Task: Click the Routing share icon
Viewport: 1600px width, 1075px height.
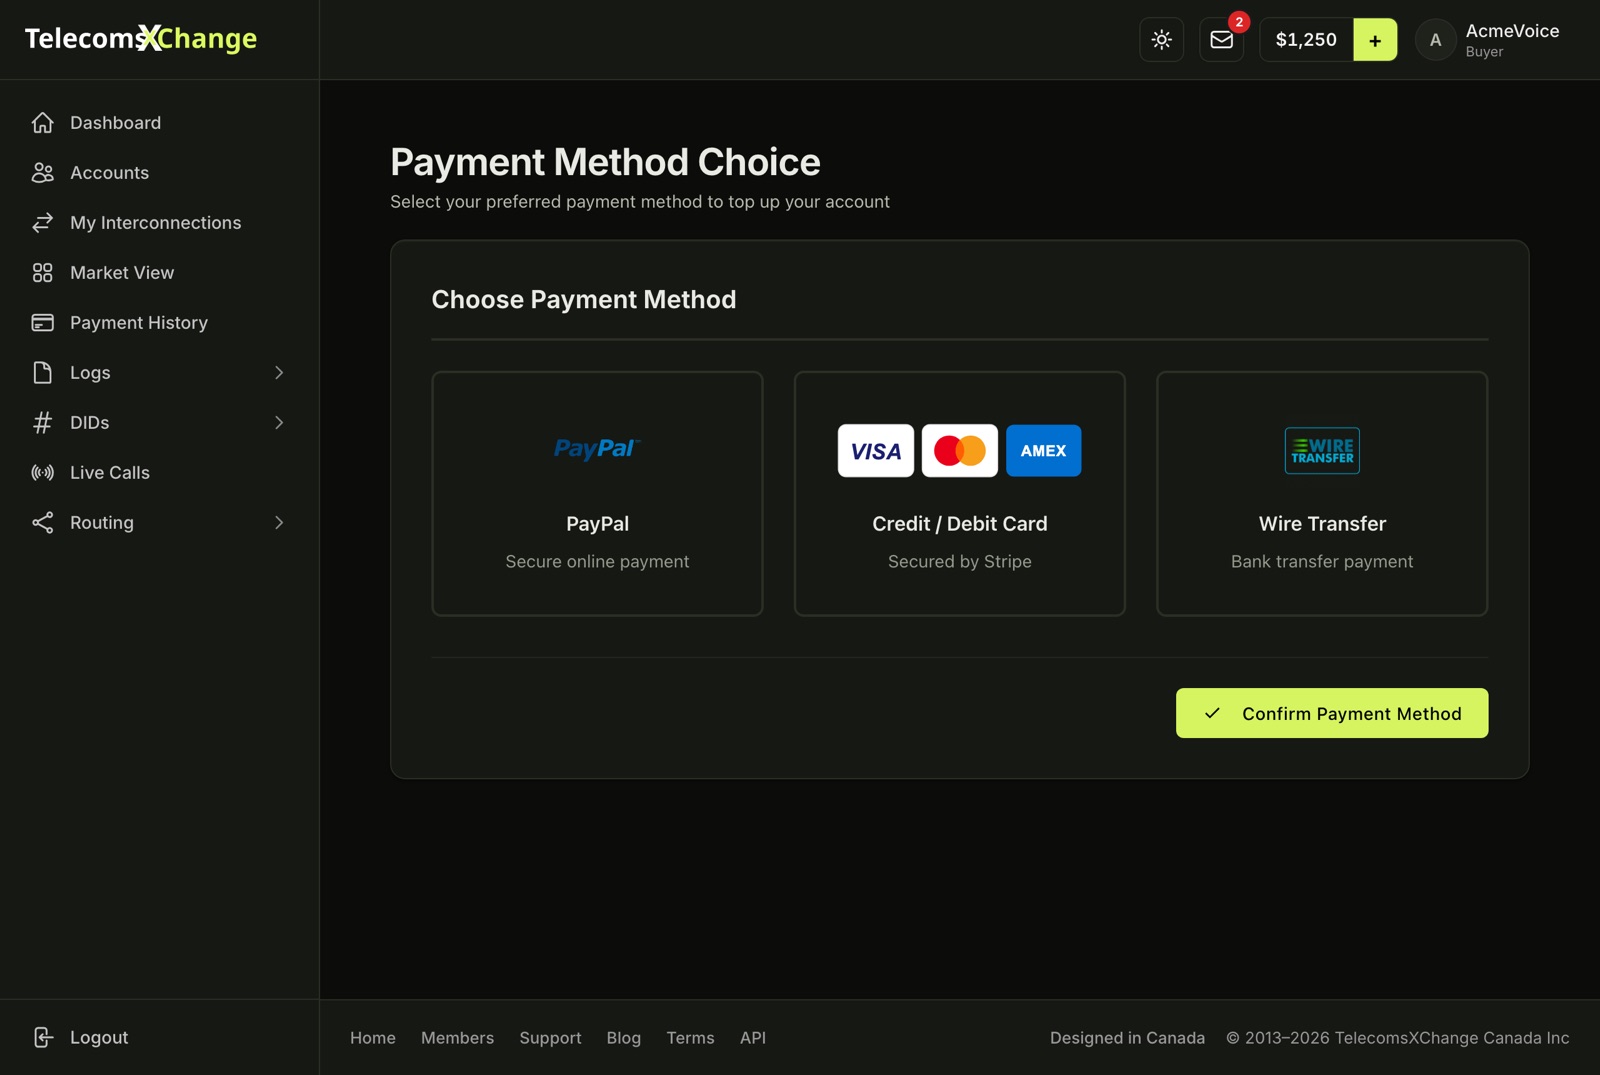Action: click(42, 522)
